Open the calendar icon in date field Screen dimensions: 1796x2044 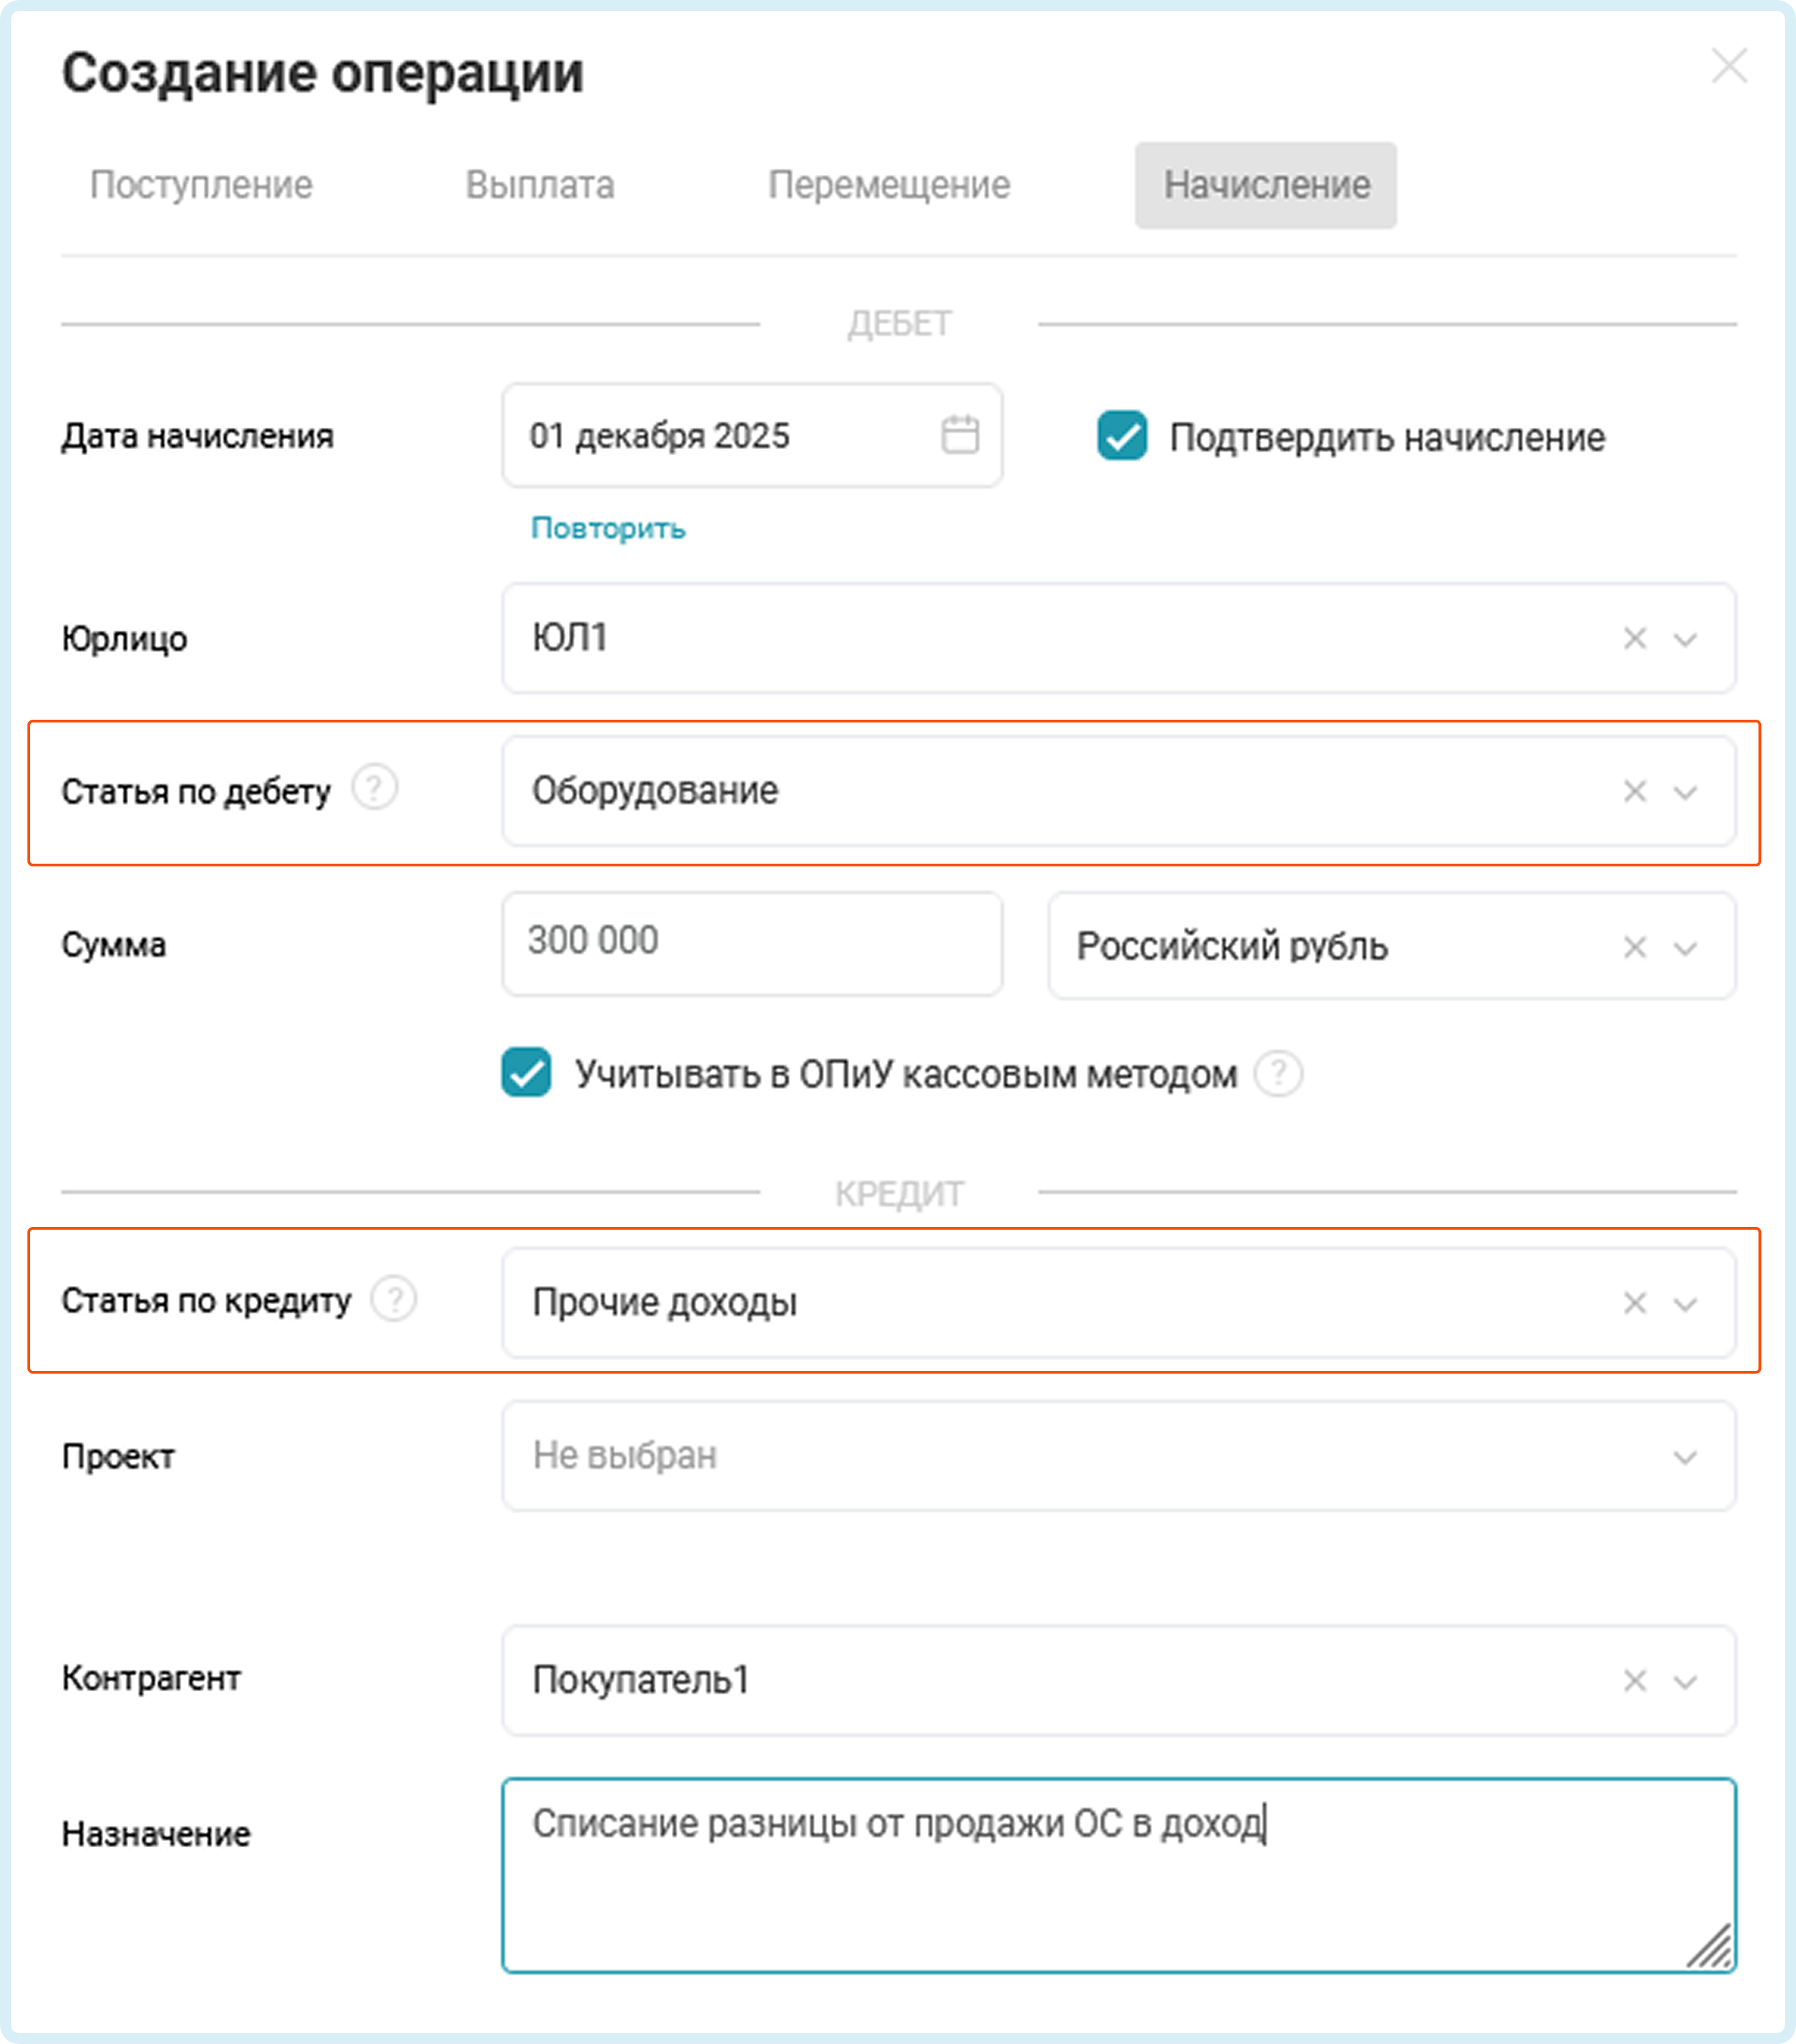[x=960, y=435]
